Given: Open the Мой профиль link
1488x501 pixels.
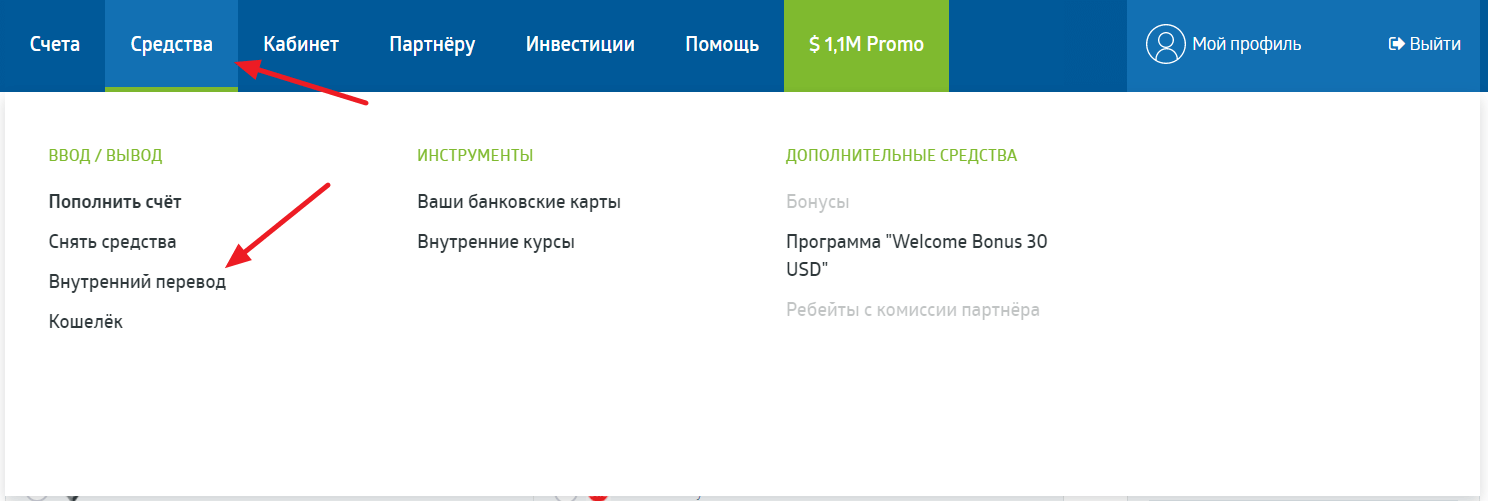Looking at the screenshot, I should coord(1246,45).
